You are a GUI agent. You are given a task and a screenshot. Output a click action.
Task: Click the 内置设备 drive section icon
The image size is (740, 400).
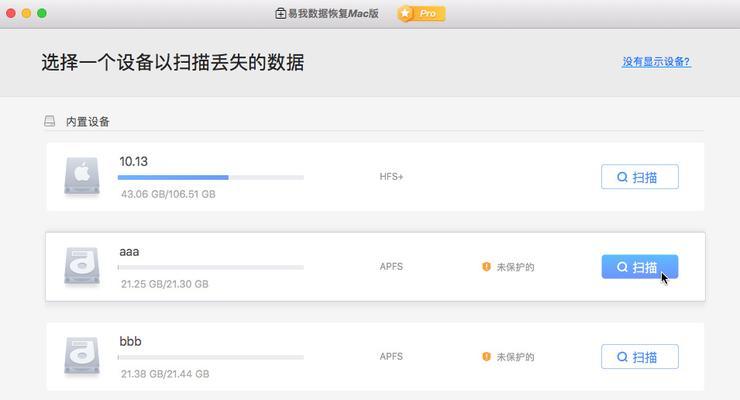[x=50, y=121]
